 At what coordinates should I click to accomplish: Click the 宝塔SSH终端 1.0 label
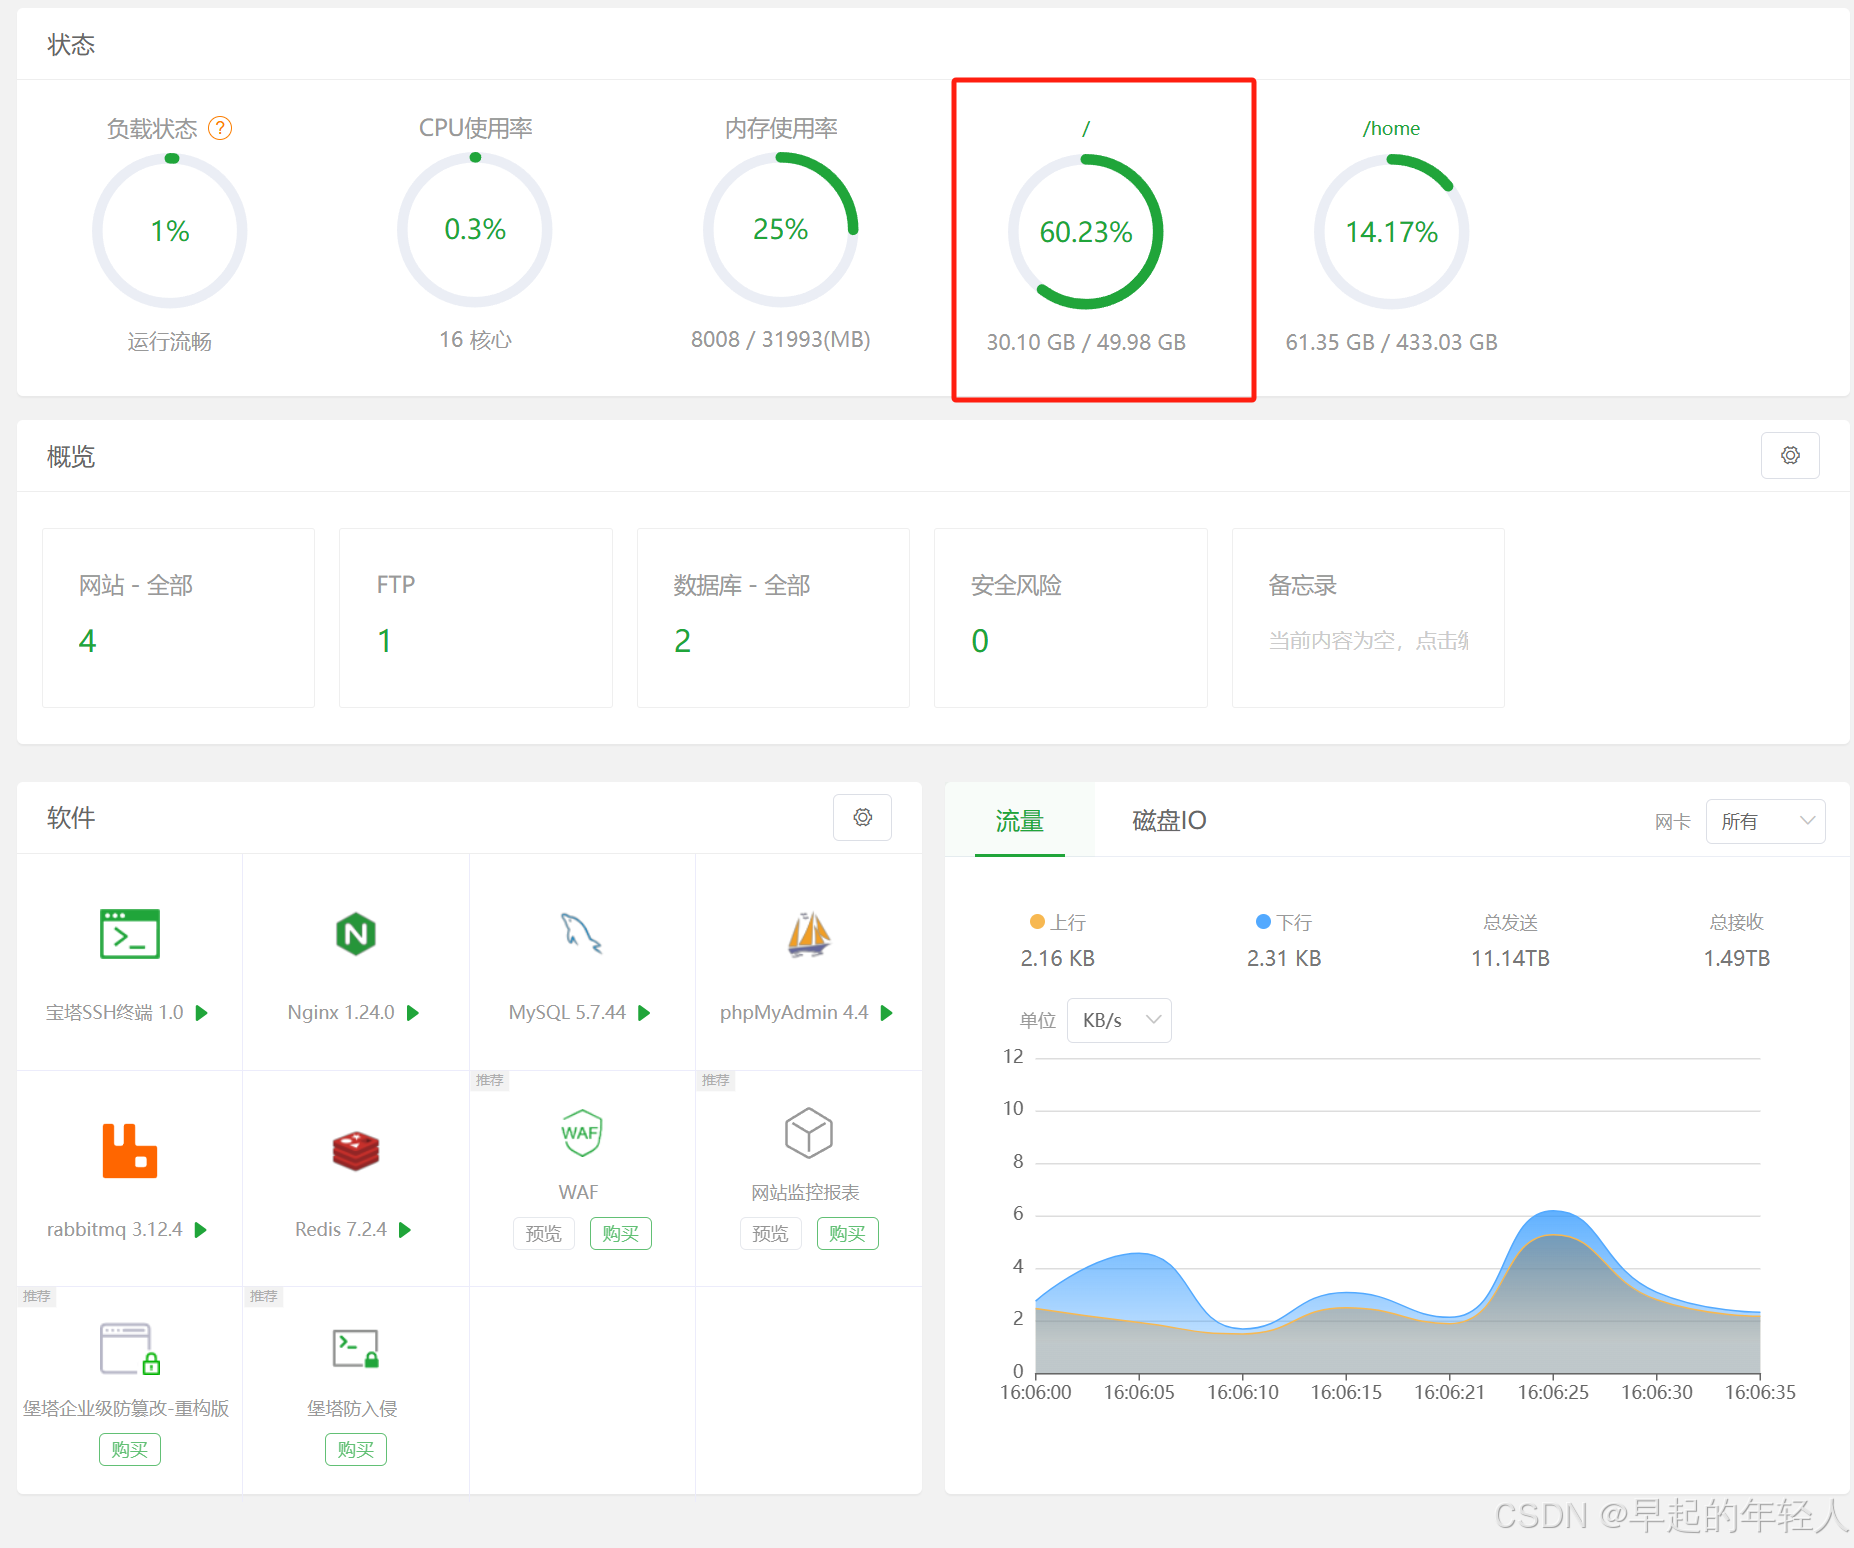click(x=115, y=1013)
